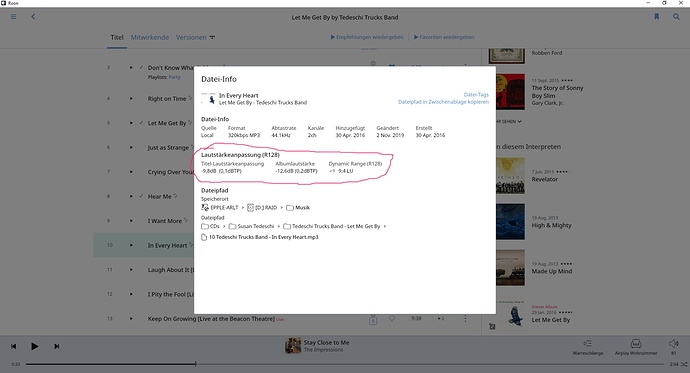Click the bookmark icon in header

pyautogui.click(x=657, y=17)
